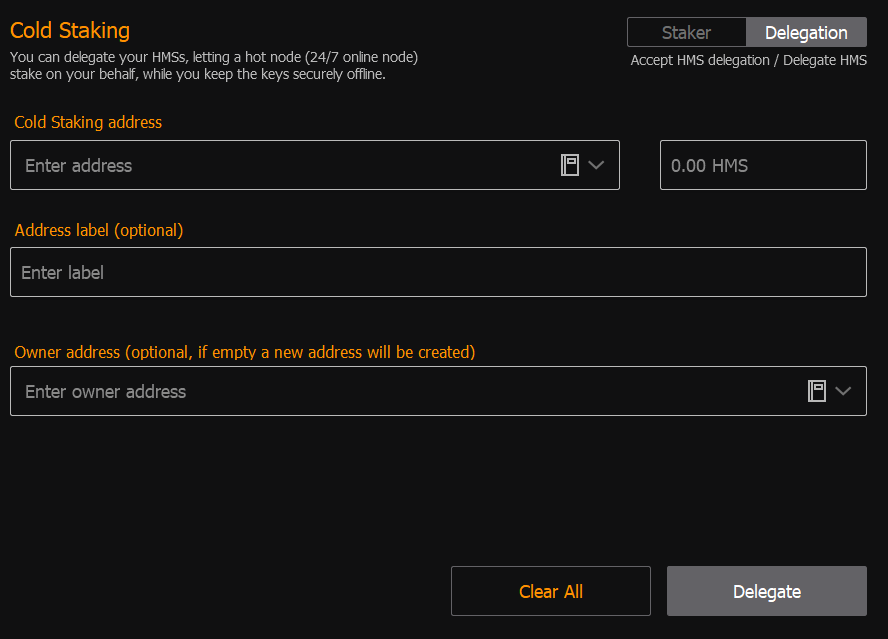Image resolution: width=888 pixels, height=639 pixels.
Task: Open address book in Cold Staking address field
Action: pos(570,165)
